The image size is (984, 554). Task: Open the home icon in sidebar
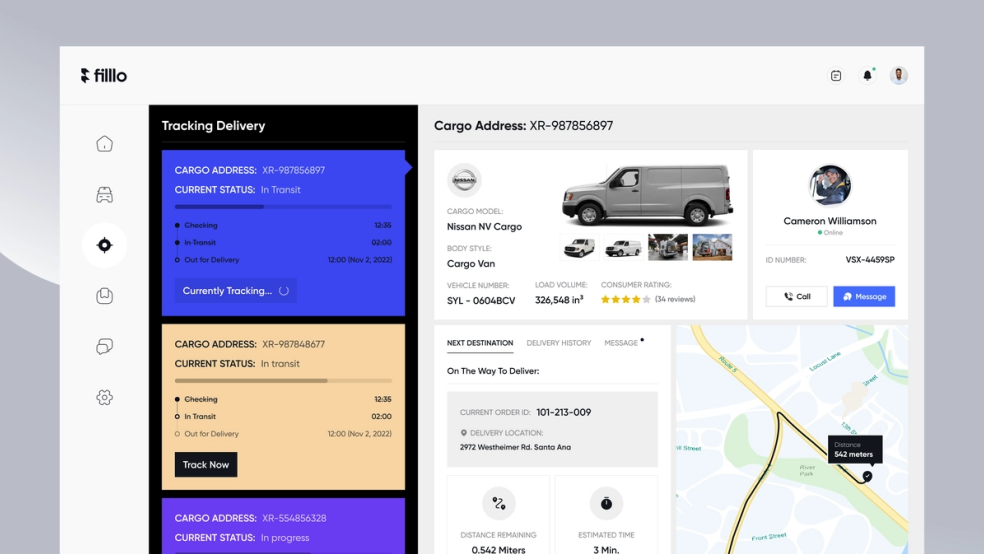point(104,144)
